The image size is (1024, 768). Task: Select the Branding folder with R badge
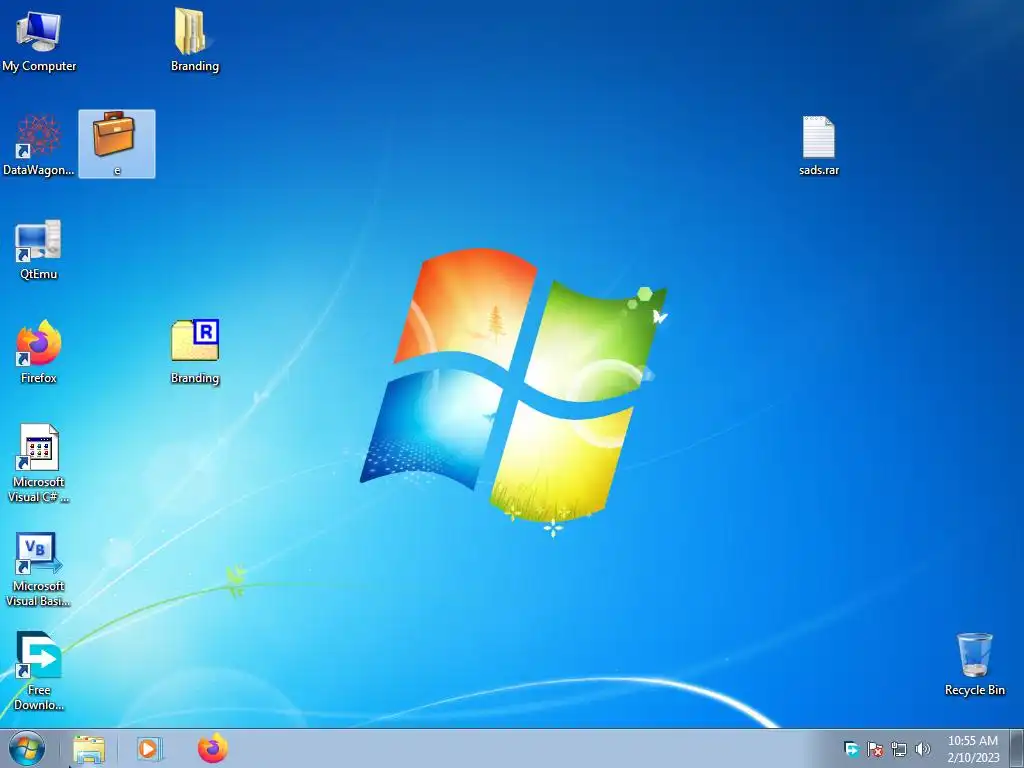[x=195, y=352]
